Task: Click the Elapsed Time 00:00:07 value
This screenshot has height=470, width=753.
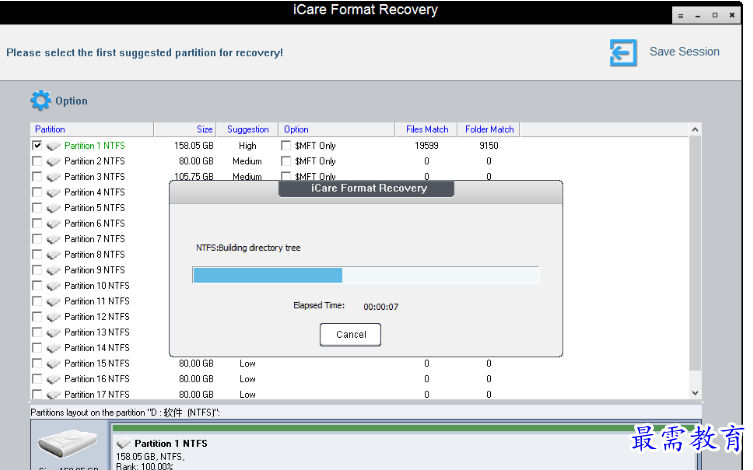Action: click(x=381, y=307)
